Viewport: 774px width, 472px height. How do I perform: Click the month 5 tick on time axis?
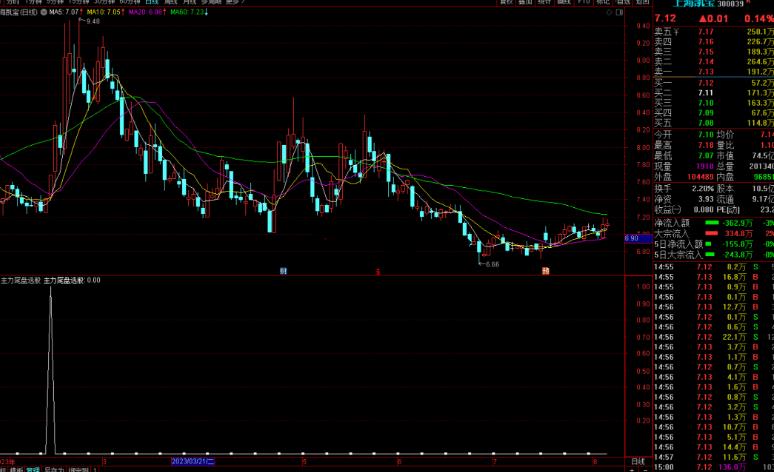point(304,462)
